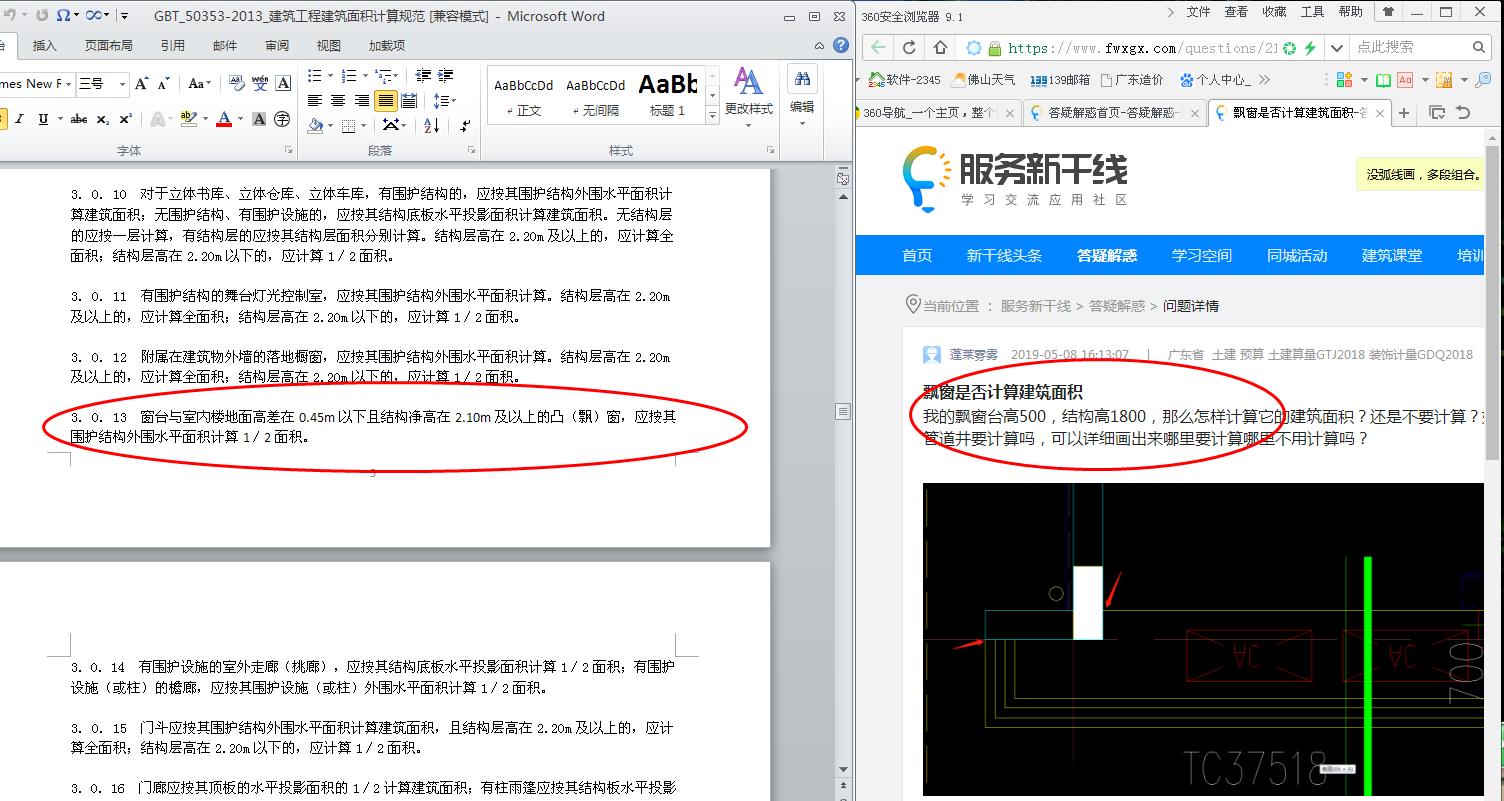Image resolution: width=1504 pixels, height=801 pixels.
Task: Switch to the 页面布局 ribbon tab
Action: pos(109,45)
